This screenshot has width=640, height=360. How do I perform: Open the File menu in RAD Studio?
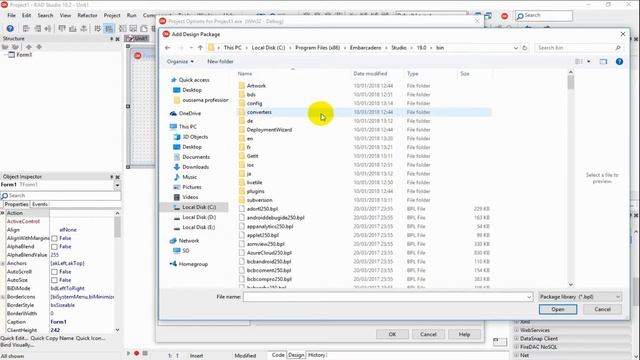coord(11,16)
